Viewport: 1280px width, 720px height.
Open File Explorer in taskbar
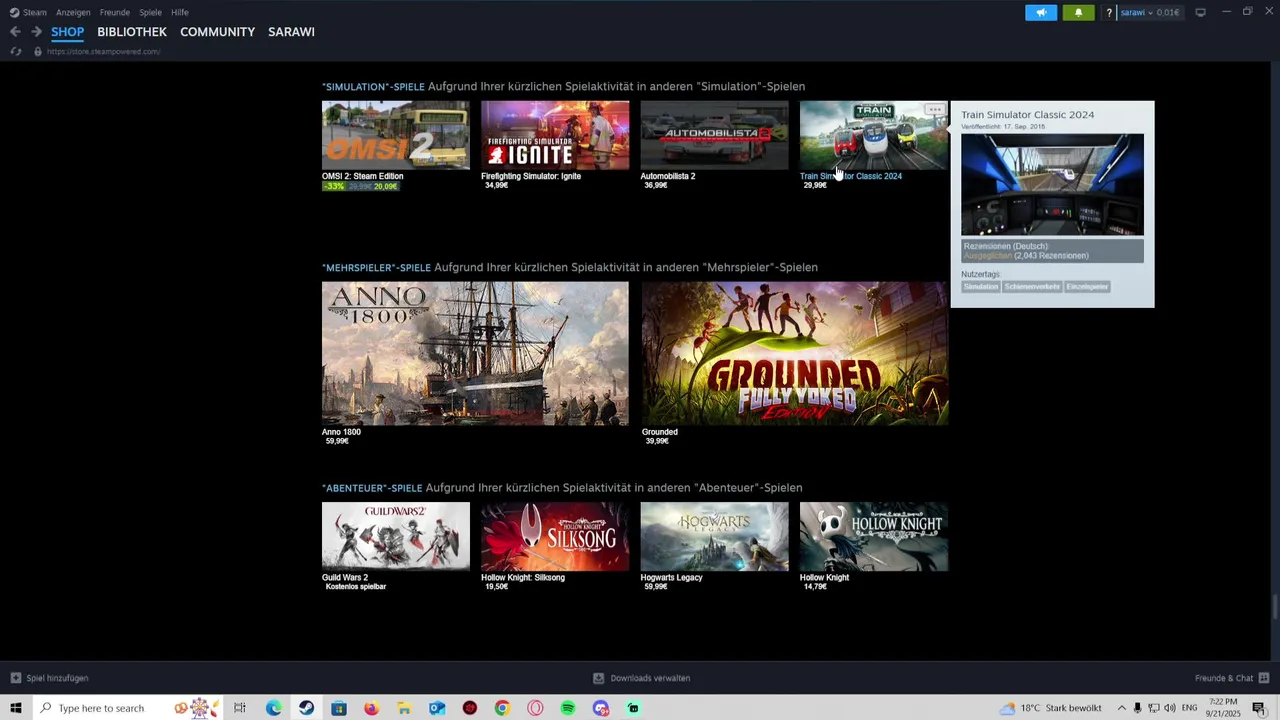click(x=404, y=708)
